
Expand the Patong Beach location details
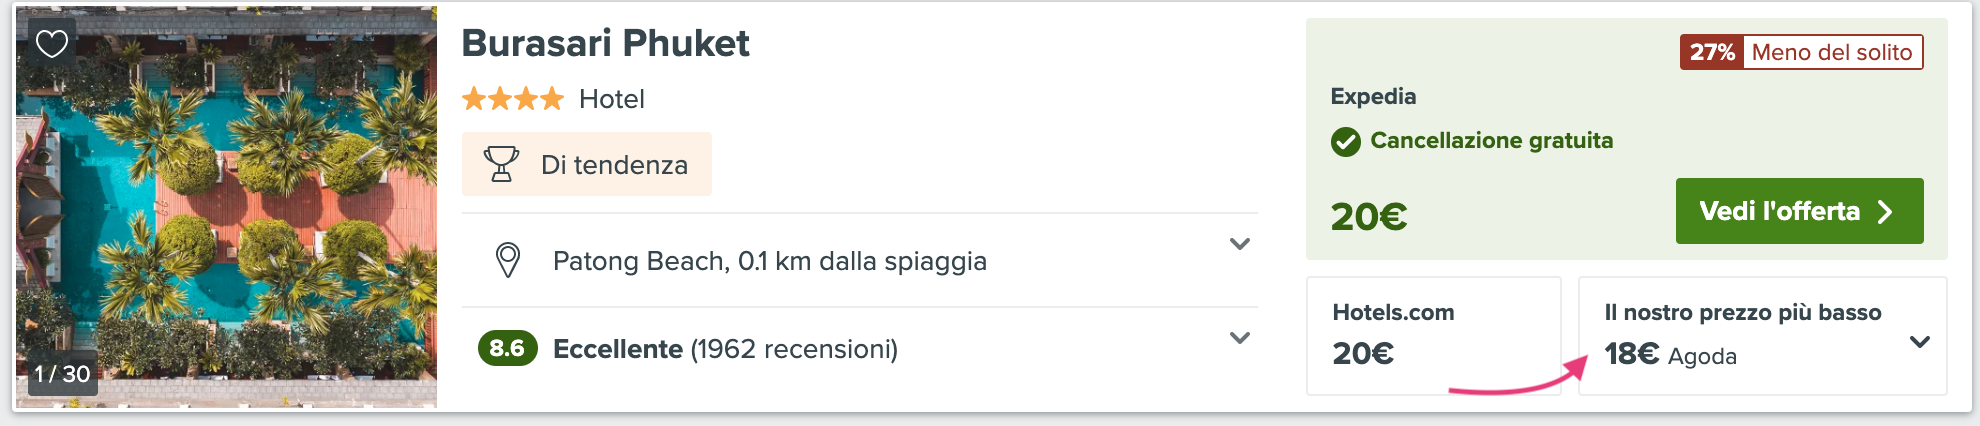coord(1240,244)
